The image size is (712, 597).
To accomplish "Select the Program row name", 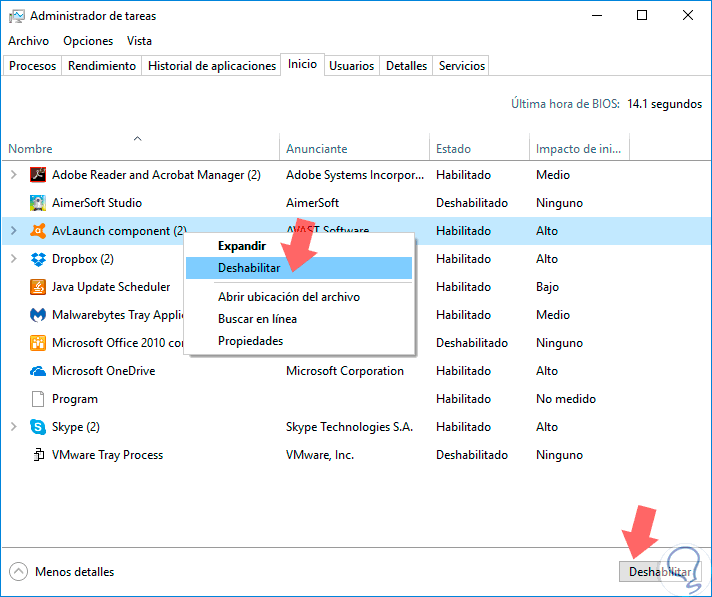I will pyautogui.click(x=75, y=399).
